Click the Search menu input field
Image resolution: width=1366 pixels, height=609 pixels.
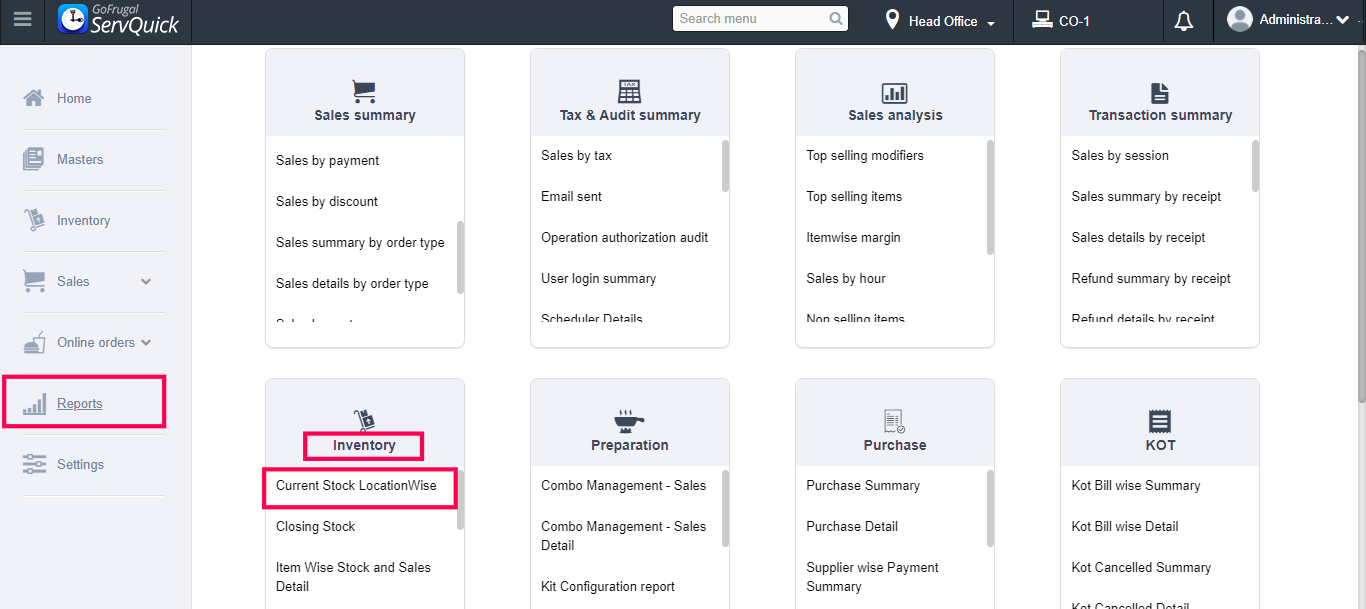(752, 19)
